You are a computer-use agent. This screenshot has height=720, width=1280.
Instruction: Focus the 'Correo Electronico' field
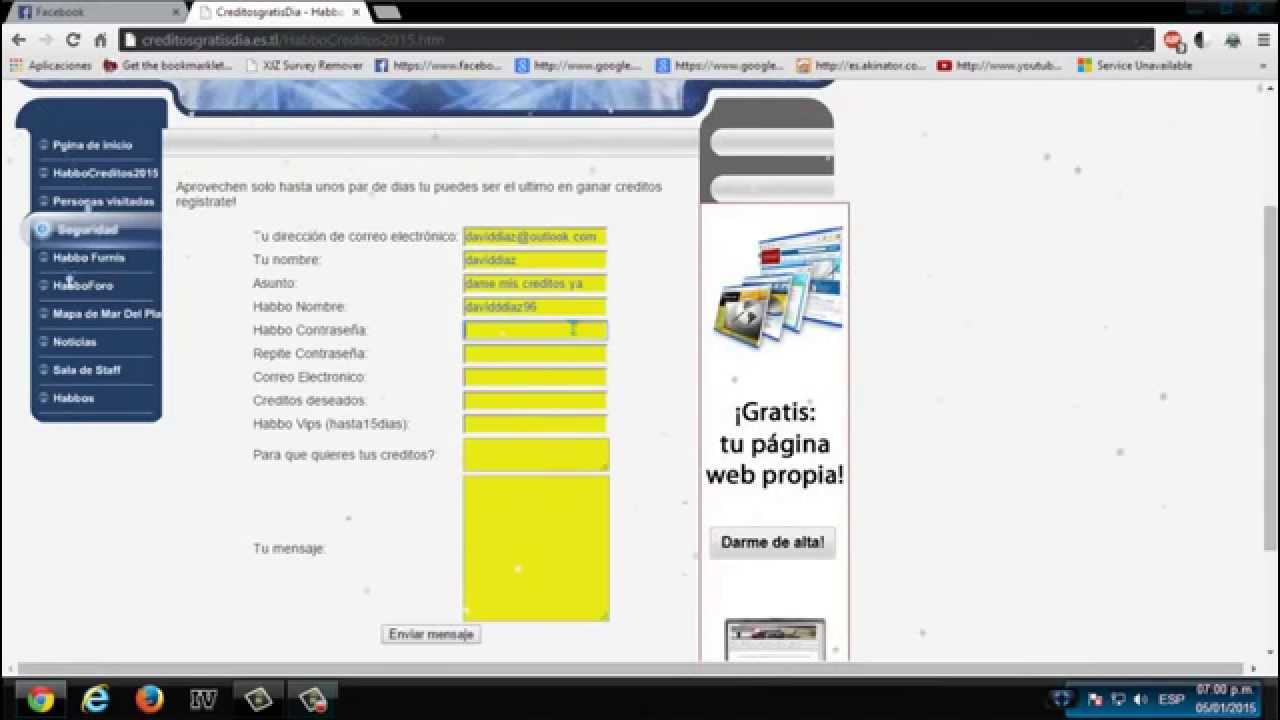point(535,377)
